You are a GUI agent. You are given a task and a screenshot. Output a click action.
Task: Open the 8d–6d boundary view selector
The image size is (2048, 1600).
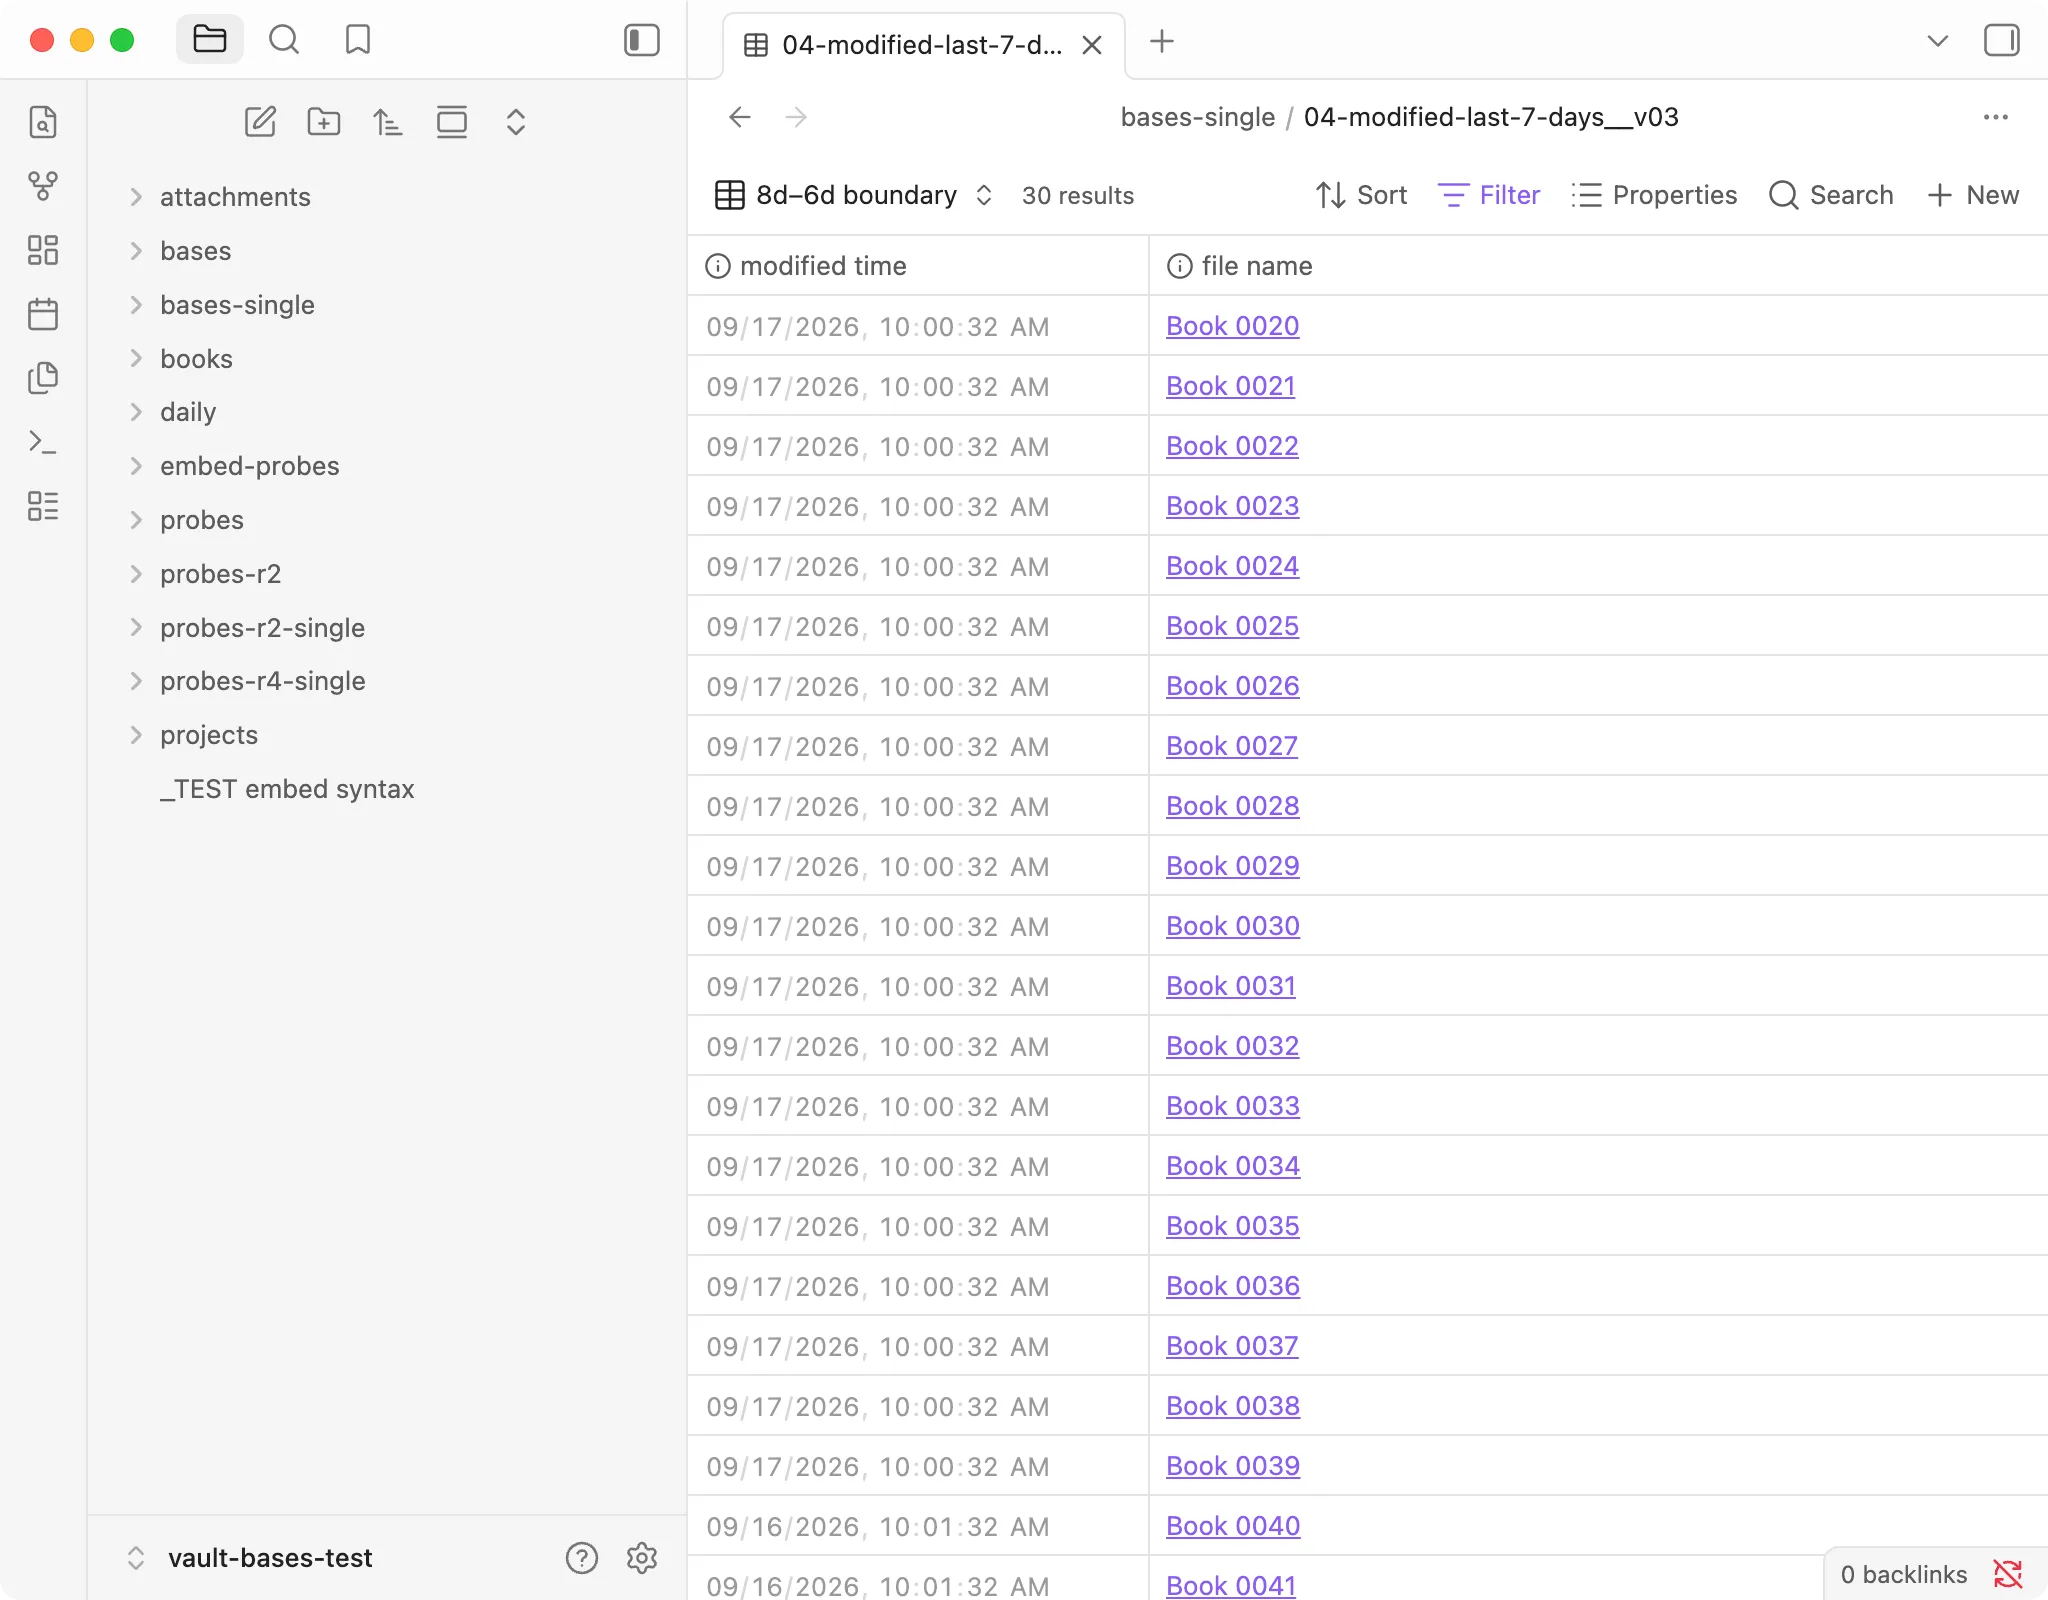(854, 195)
